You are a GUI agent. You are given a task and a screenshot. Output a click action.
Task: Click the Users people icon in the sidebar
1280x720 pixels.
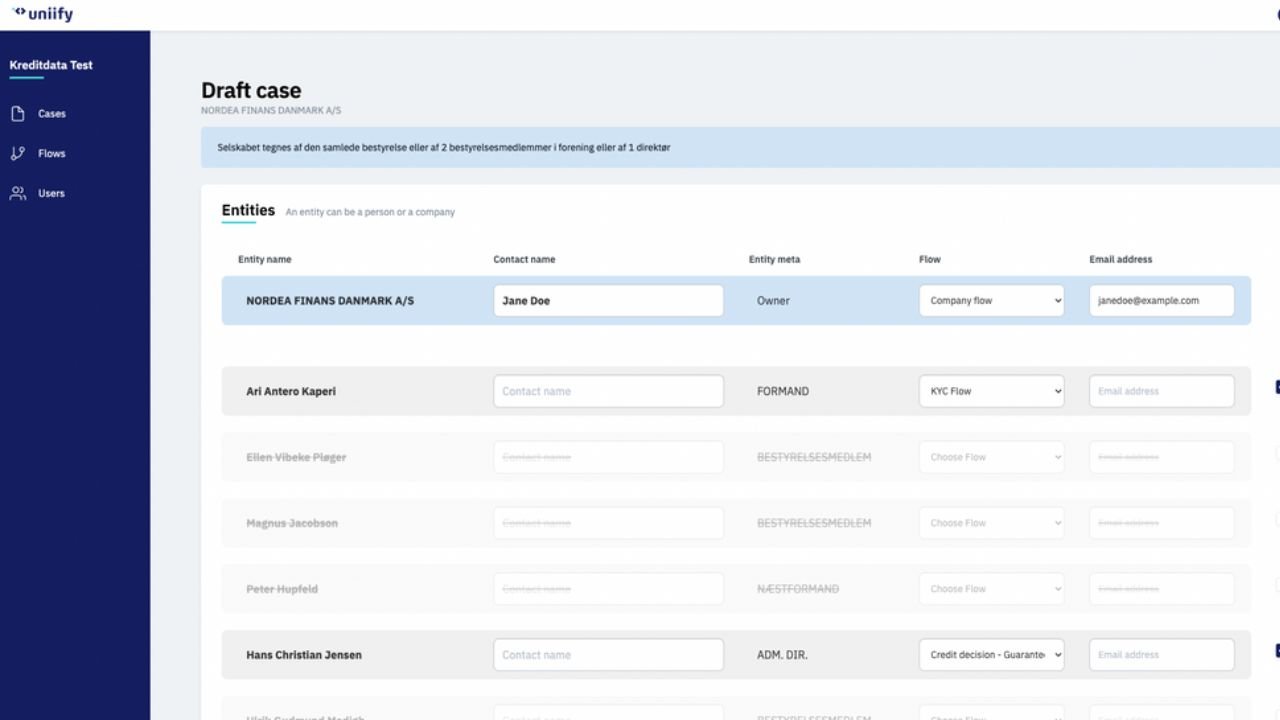[x=18, y=193]
